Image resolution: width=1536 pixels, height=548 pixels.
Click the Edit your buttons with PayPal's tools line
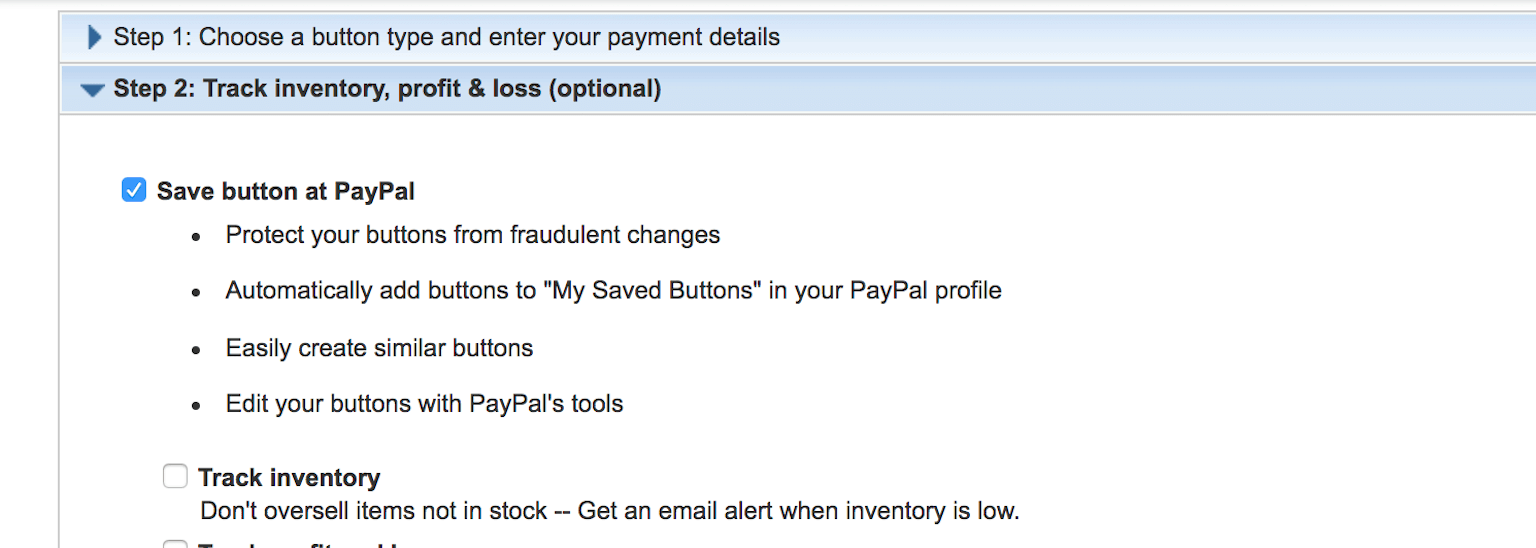click(424, 404)
